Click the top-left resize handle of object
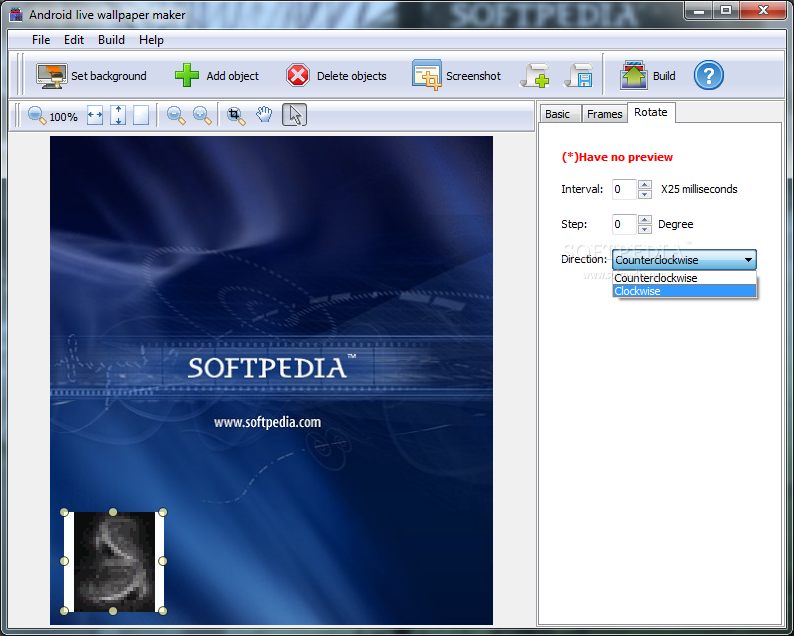Image resolution: width=794 pixels, height=636 pixels. click(64, 512)
